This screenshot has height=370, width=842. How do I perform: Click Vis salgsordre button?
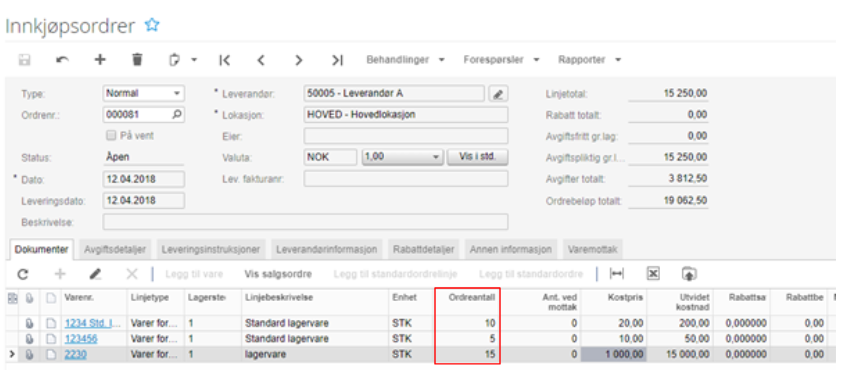(278, 274)
